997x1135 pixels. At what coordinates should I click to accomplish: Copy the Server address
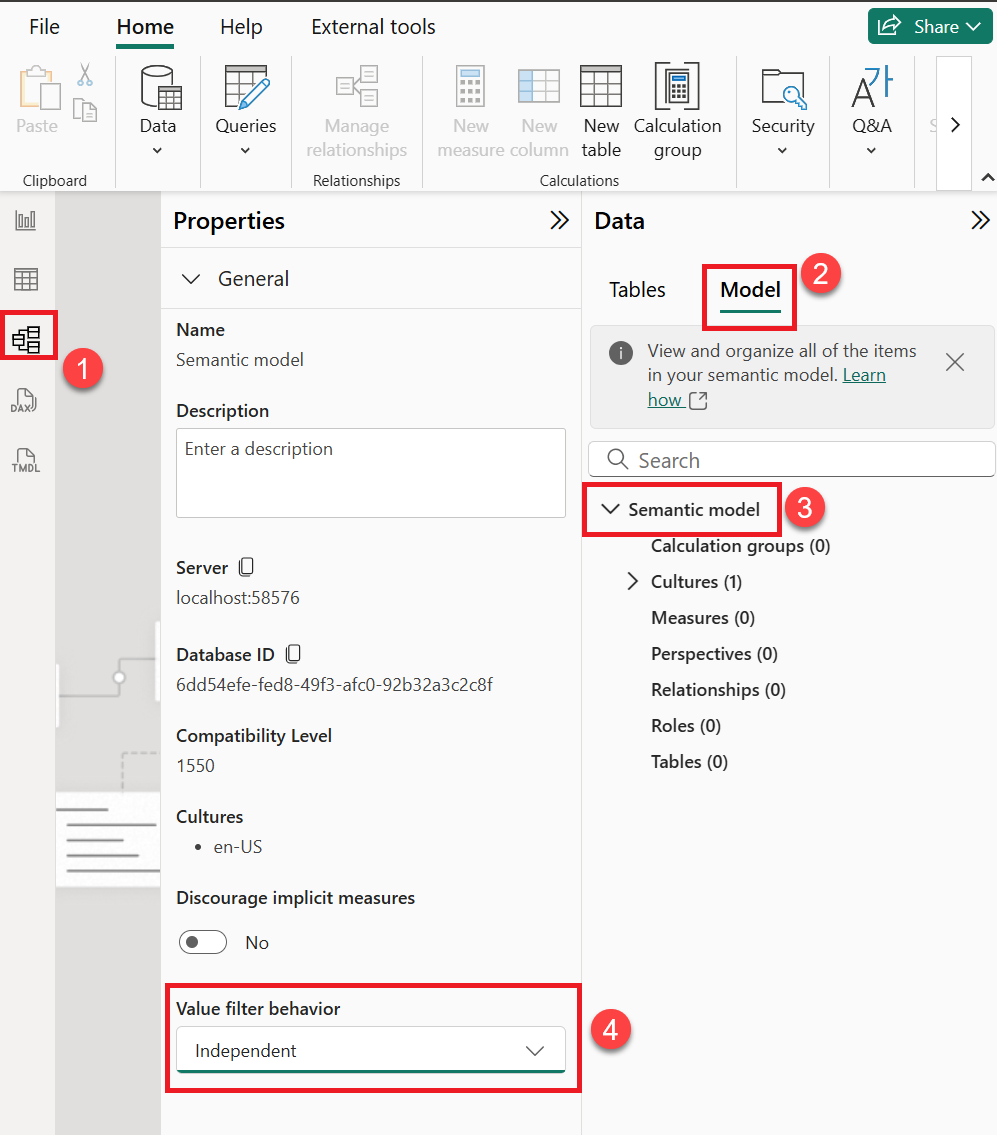246,567
